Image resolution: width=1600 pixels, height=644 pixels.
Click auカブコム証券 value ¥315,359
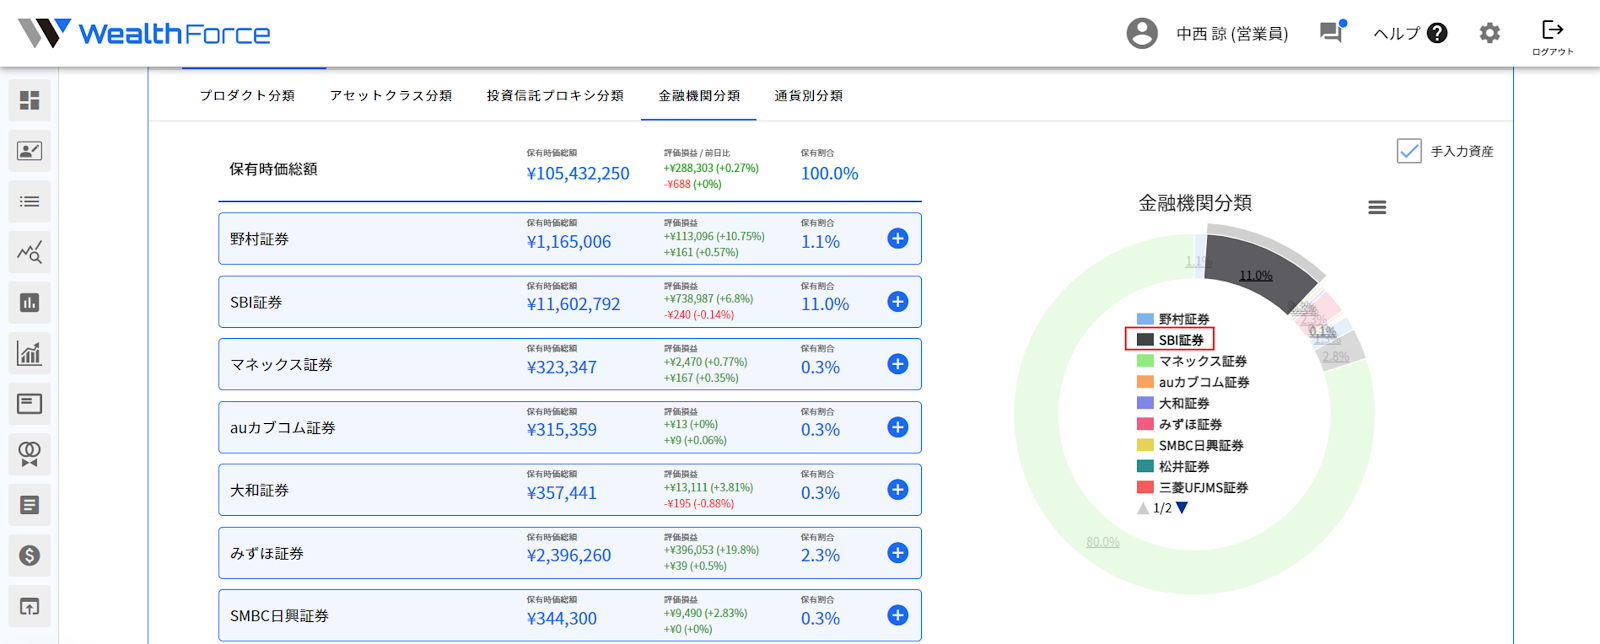(x=562, y=430)
